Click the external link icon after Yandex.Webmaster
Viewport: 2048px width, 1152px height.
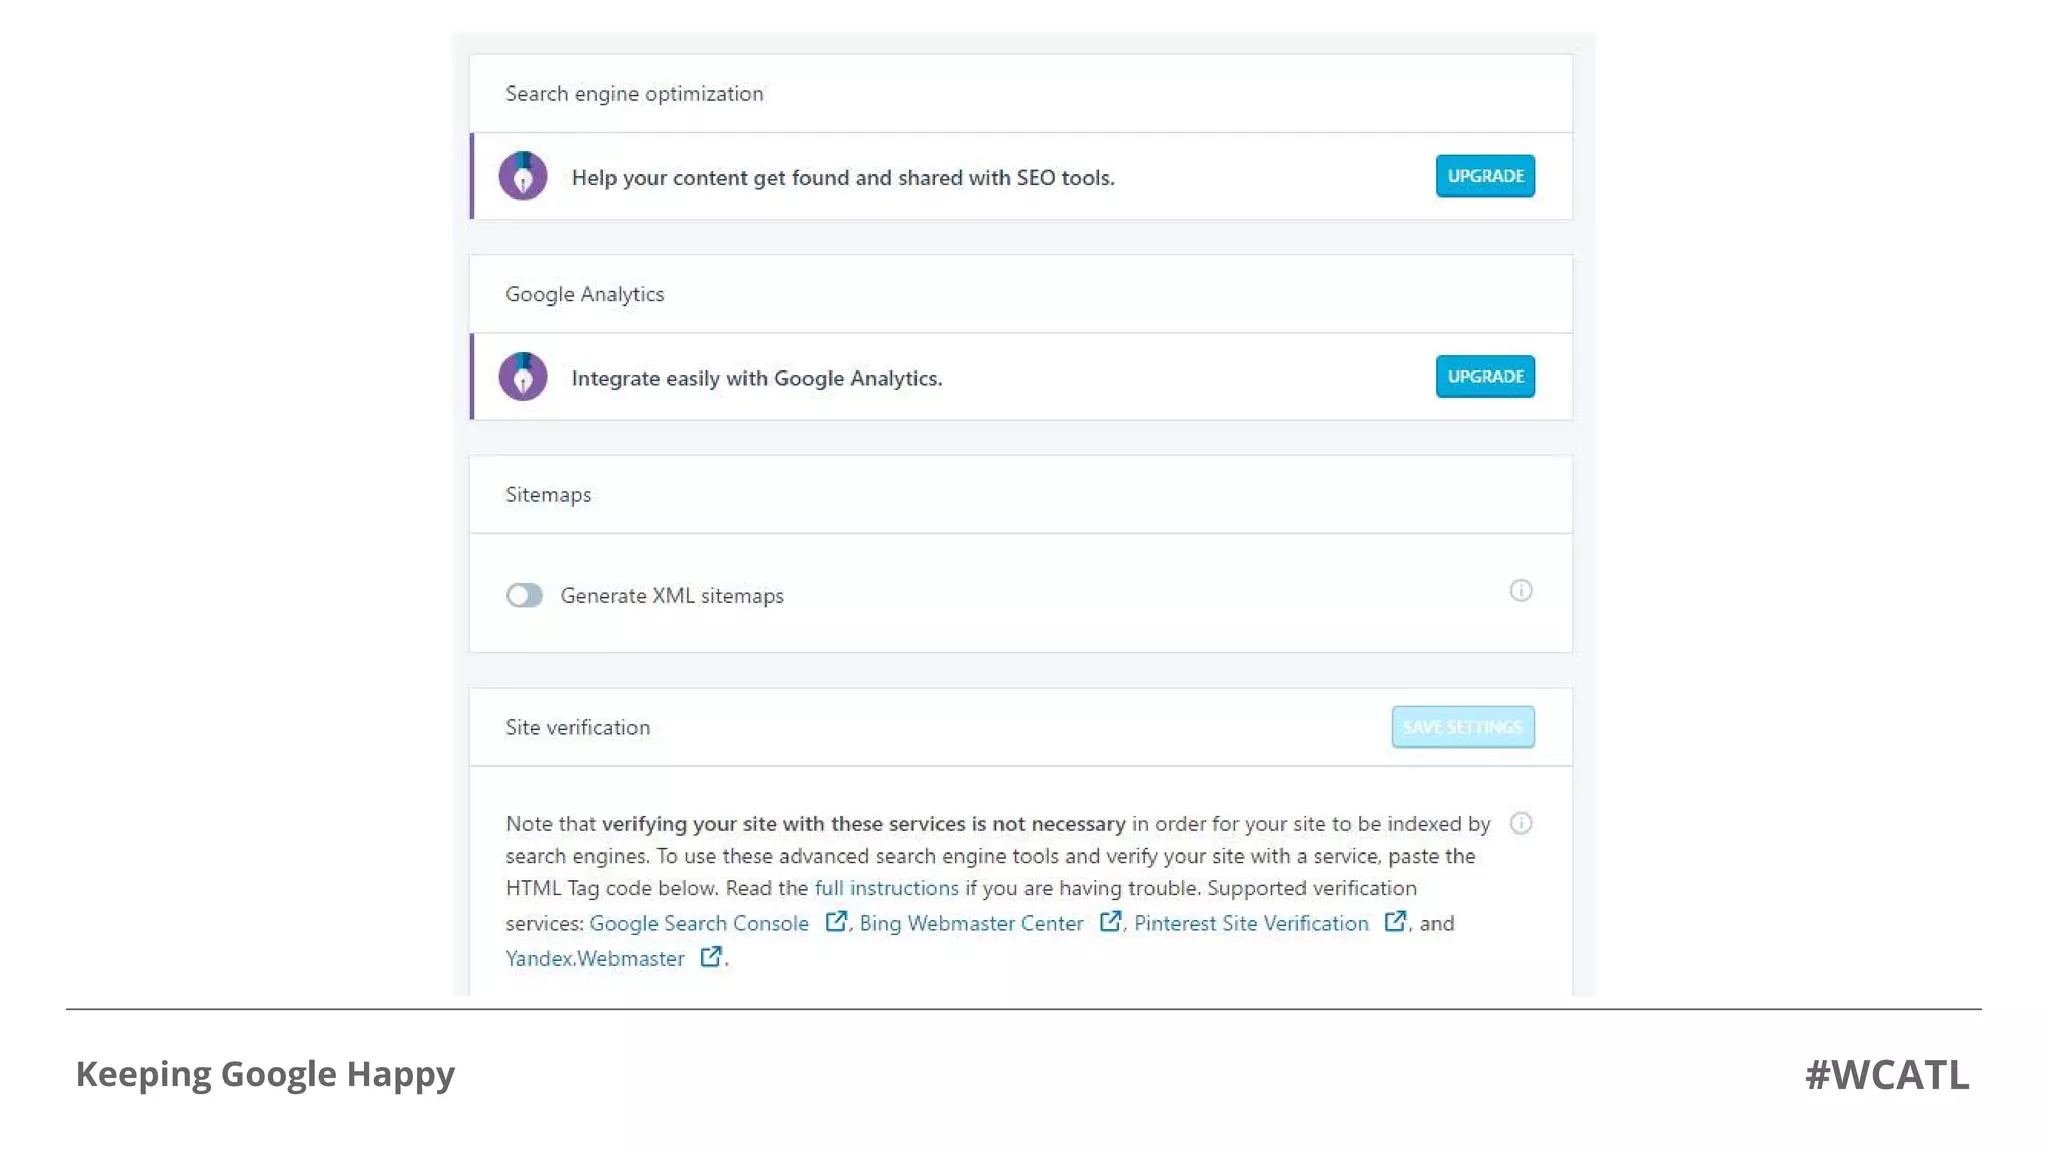710,957
